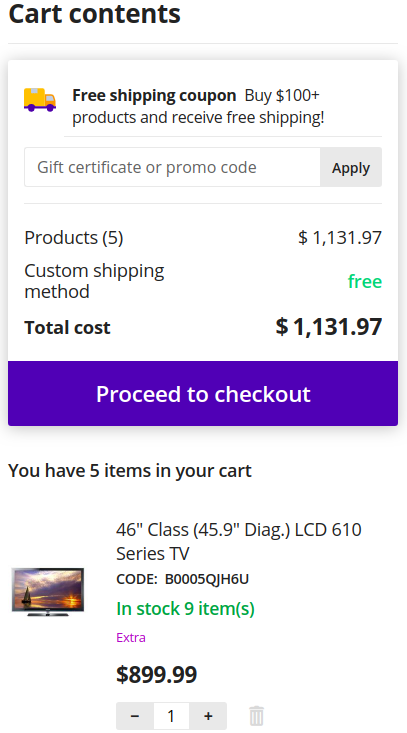Apply the promo code
The width and height of the screenshot is (407, 733).
pyautogui.click(x=351, y=167)
